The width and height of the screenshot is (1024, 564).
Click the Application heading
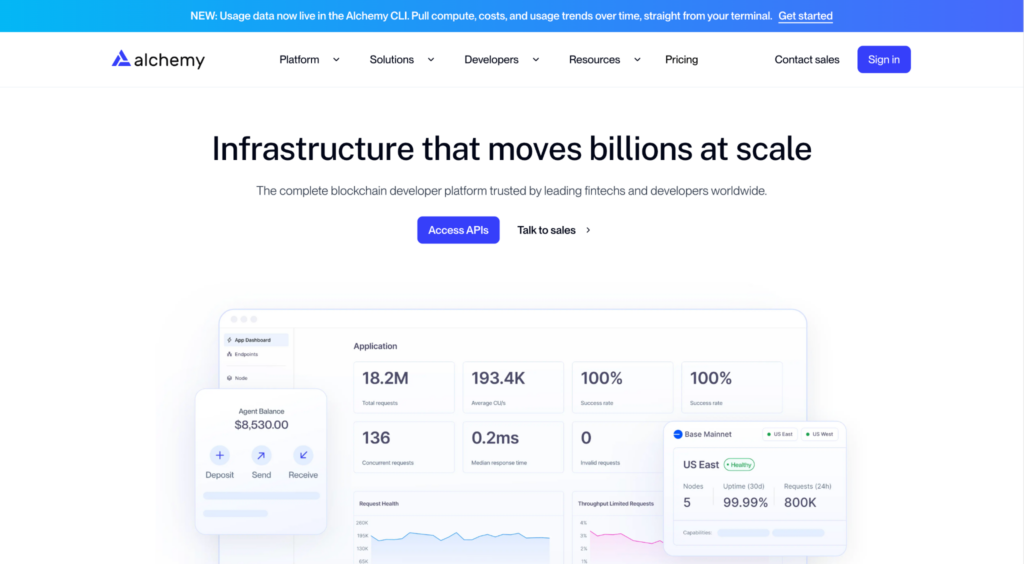tap(375, 346)
